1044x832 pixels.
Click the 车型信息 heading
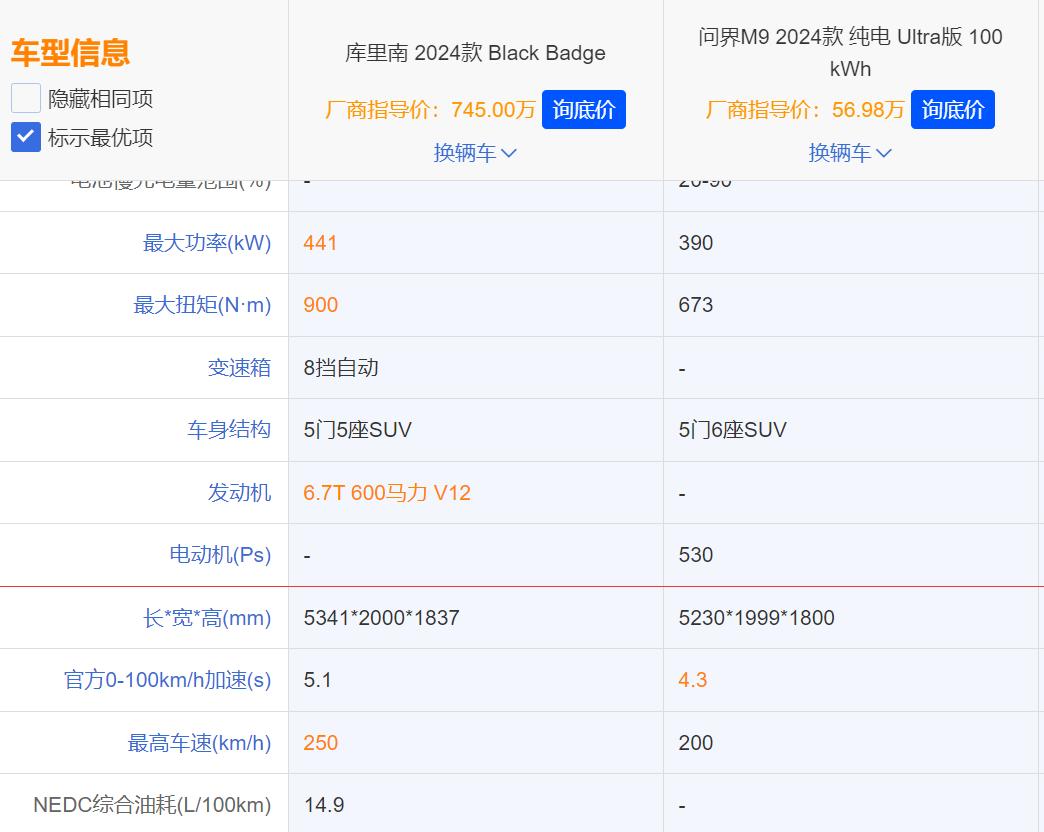[70, 53]
